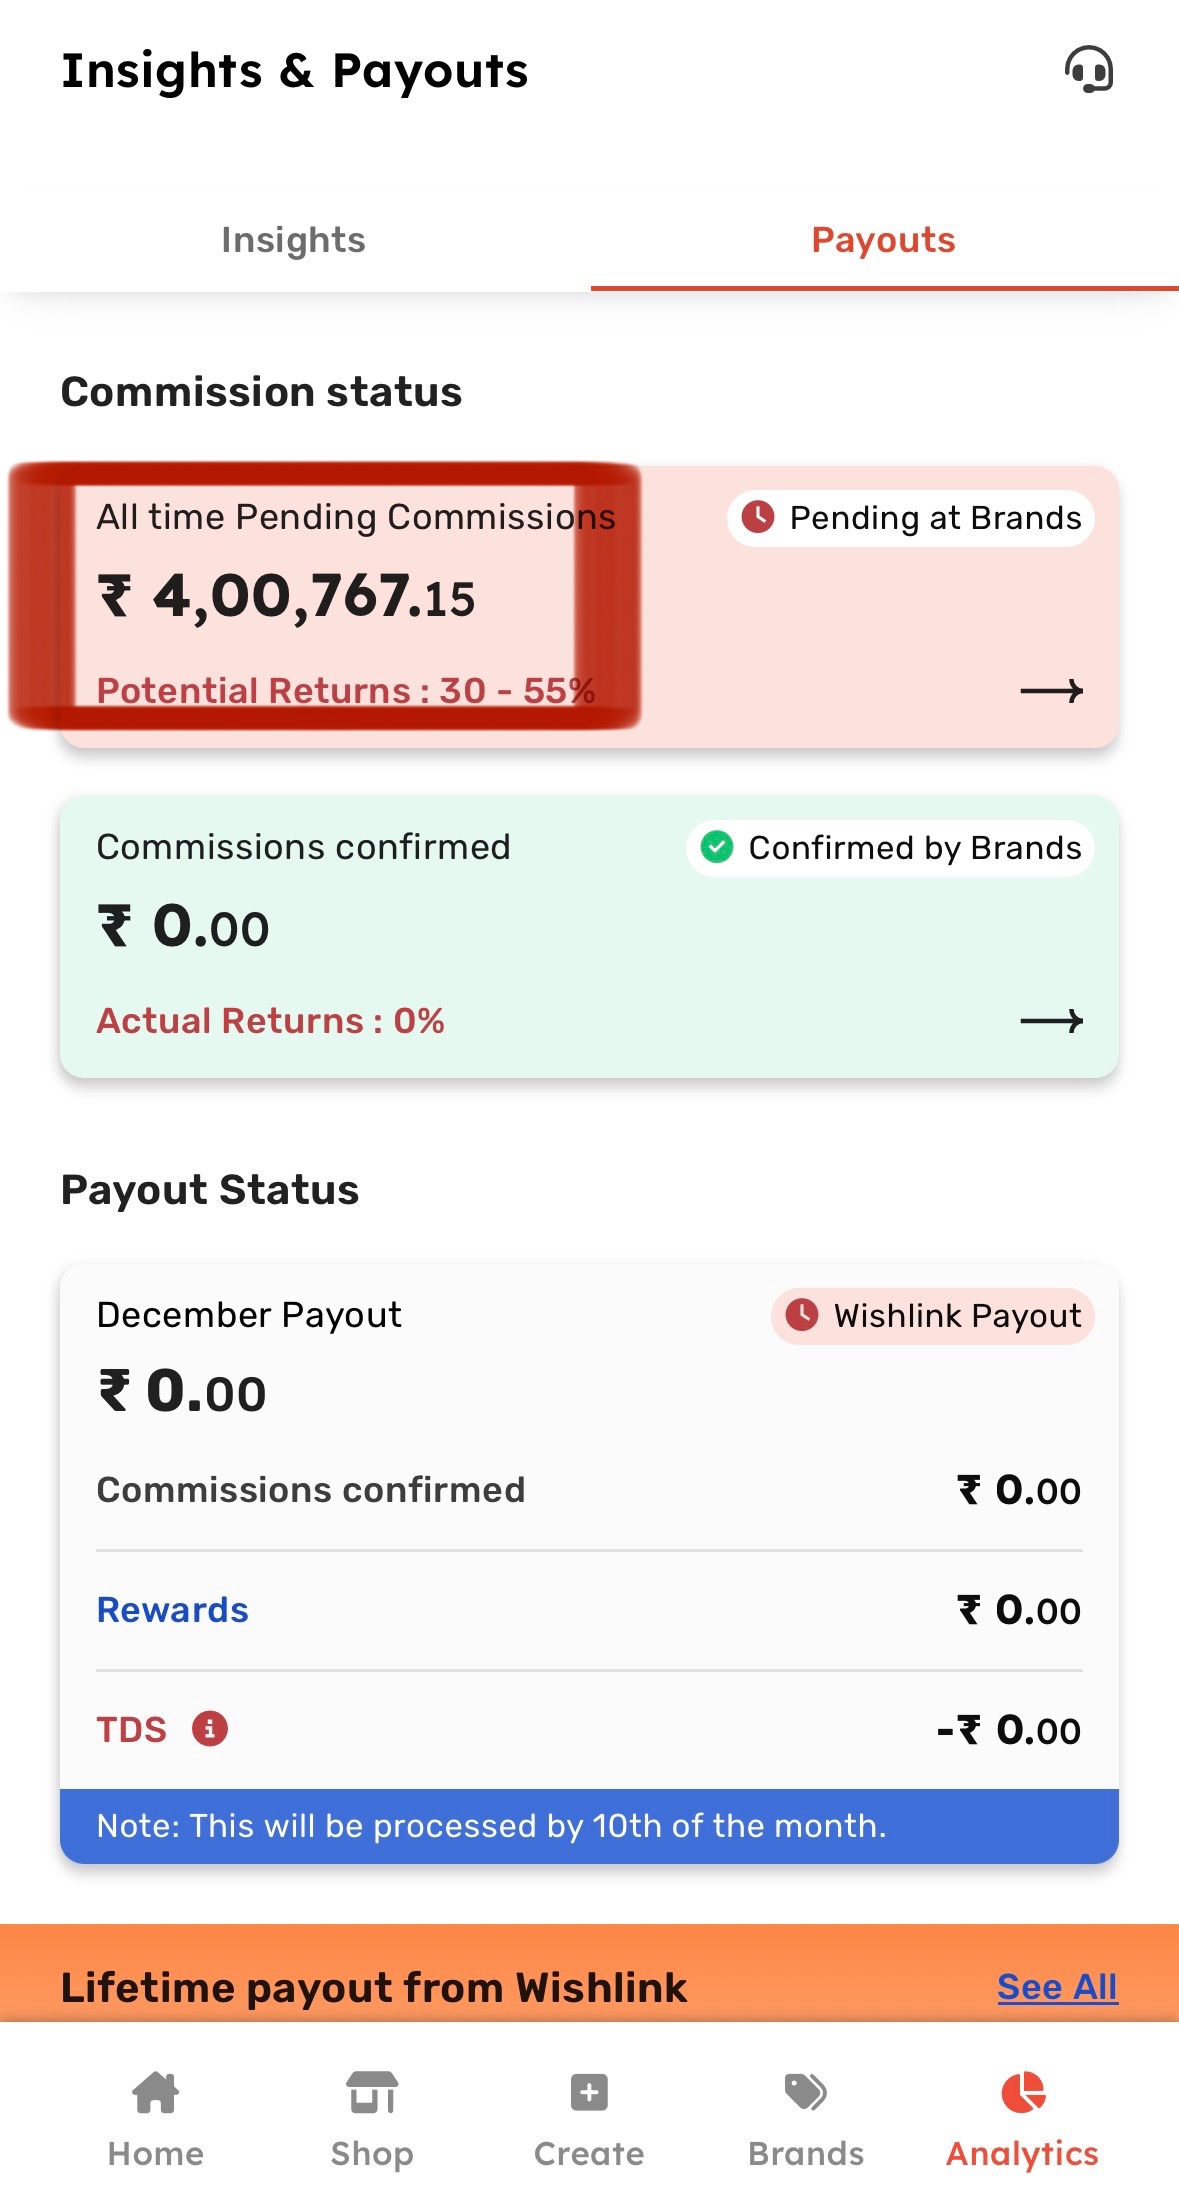Tap the Confirmed by Brands badge

click(x=890, y=848)
